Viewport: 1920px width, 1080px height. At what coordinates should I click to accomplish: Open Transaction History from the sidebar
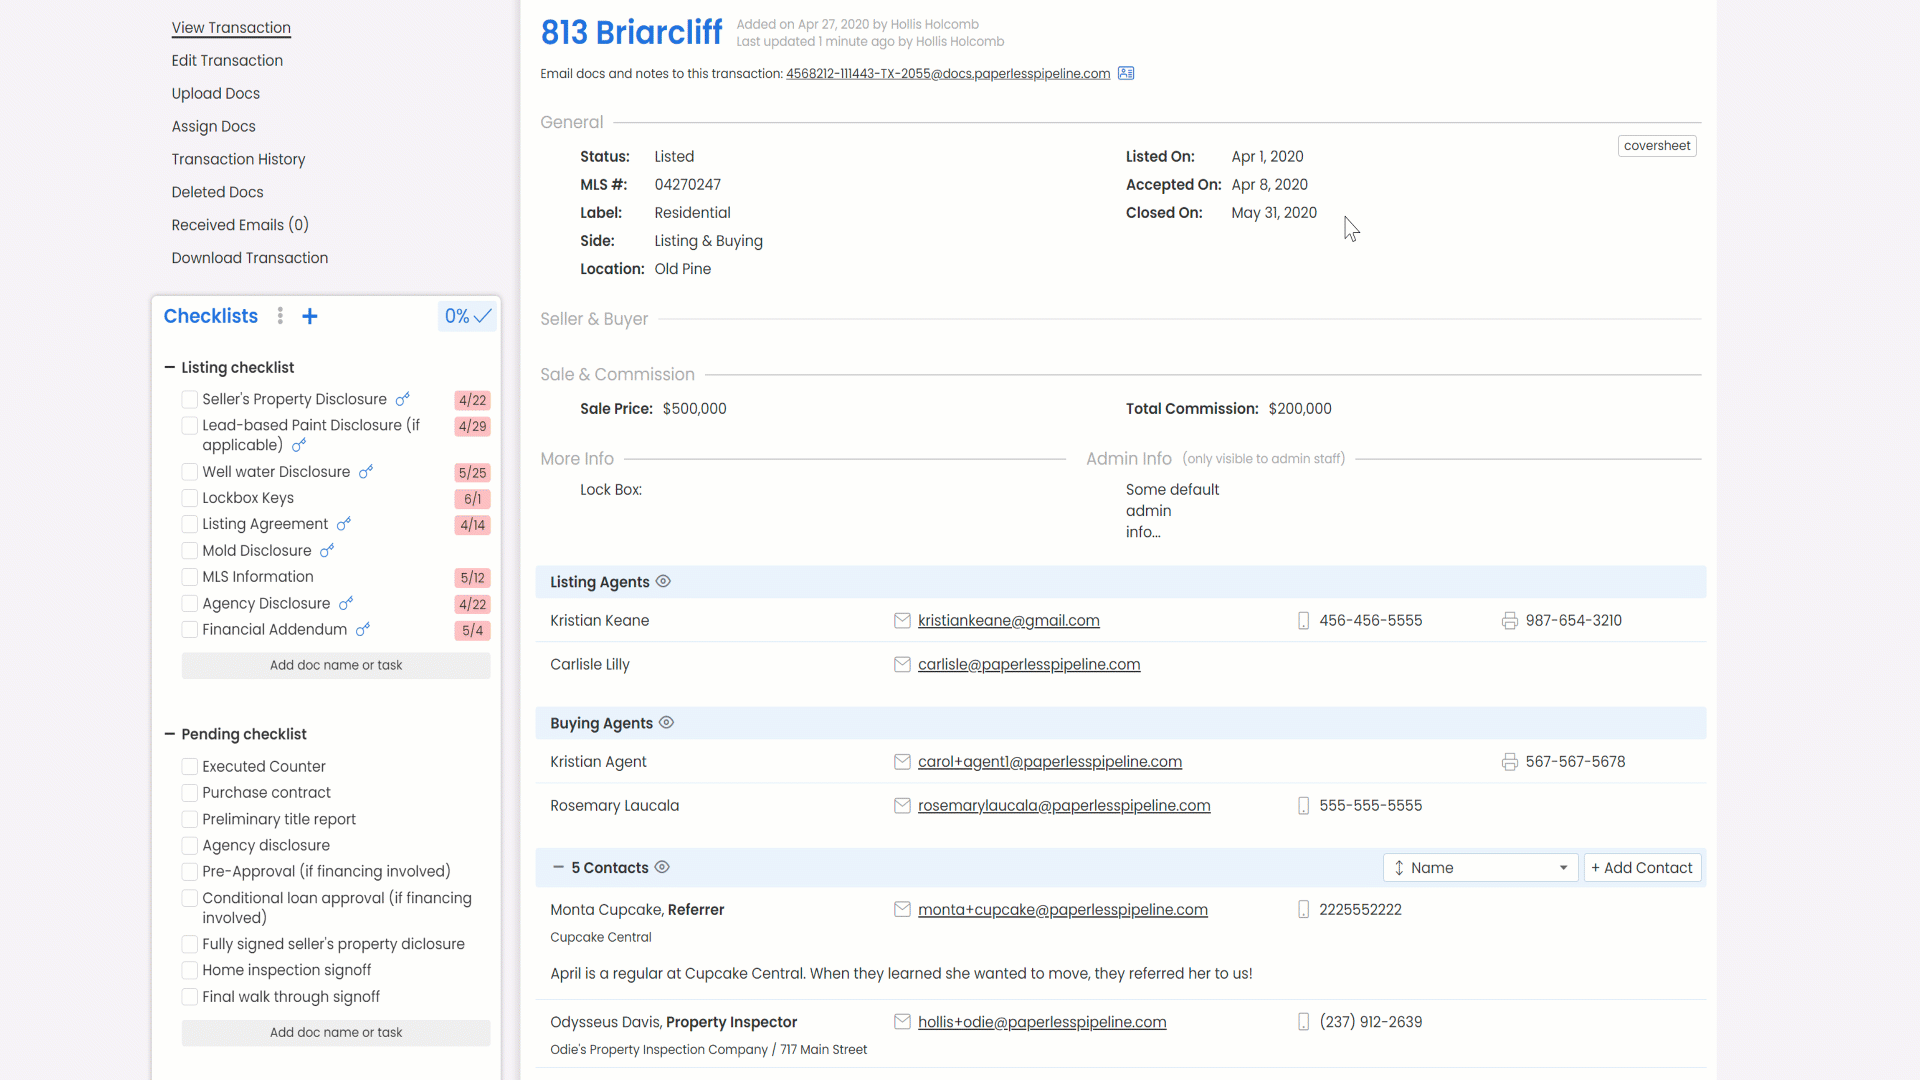[238, 159]
